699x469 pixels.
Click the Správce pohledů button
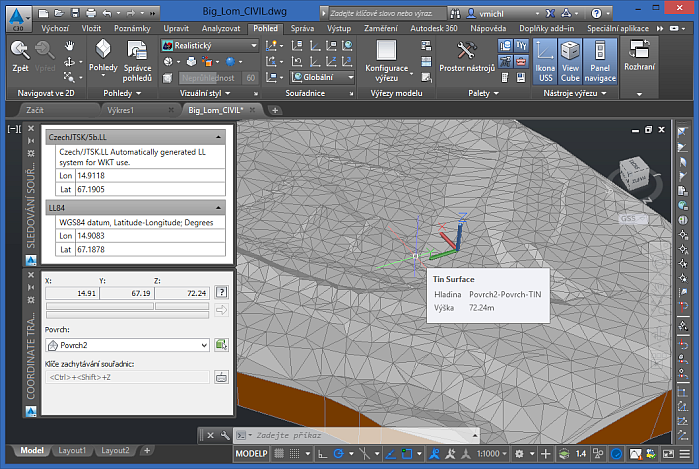(x=136, y=62)
